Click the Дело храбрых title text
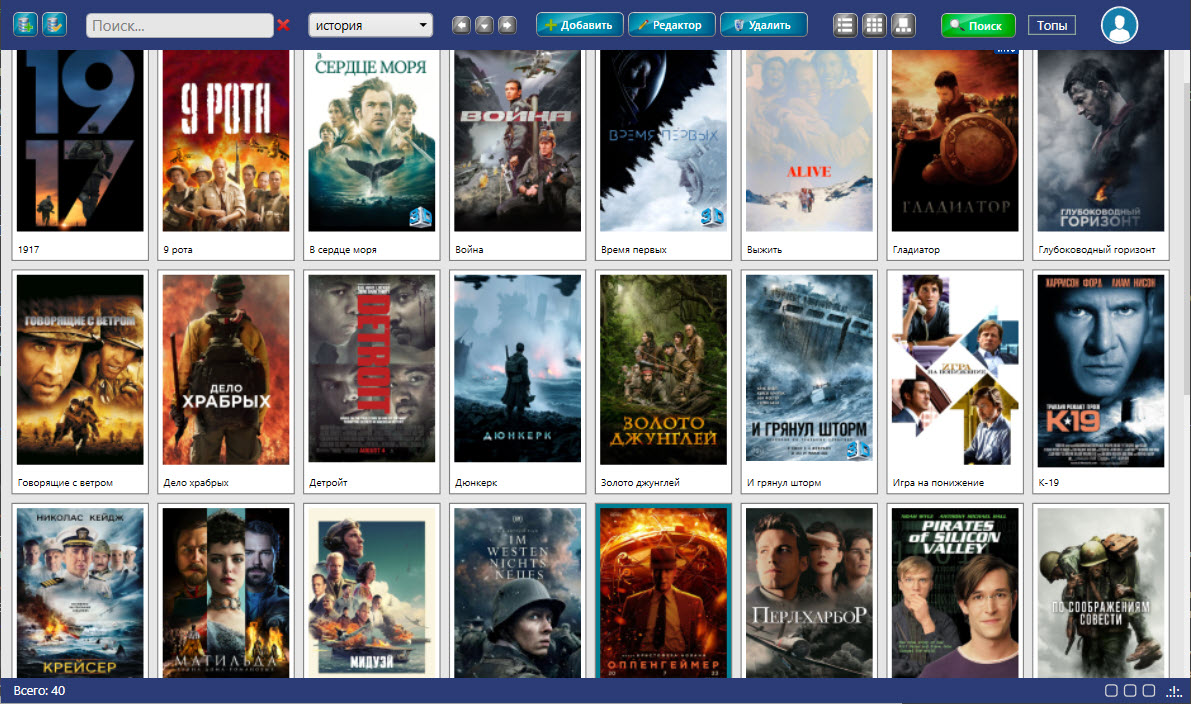The height and width of the screenshot is (704, 1191). (x=196, y=482)
